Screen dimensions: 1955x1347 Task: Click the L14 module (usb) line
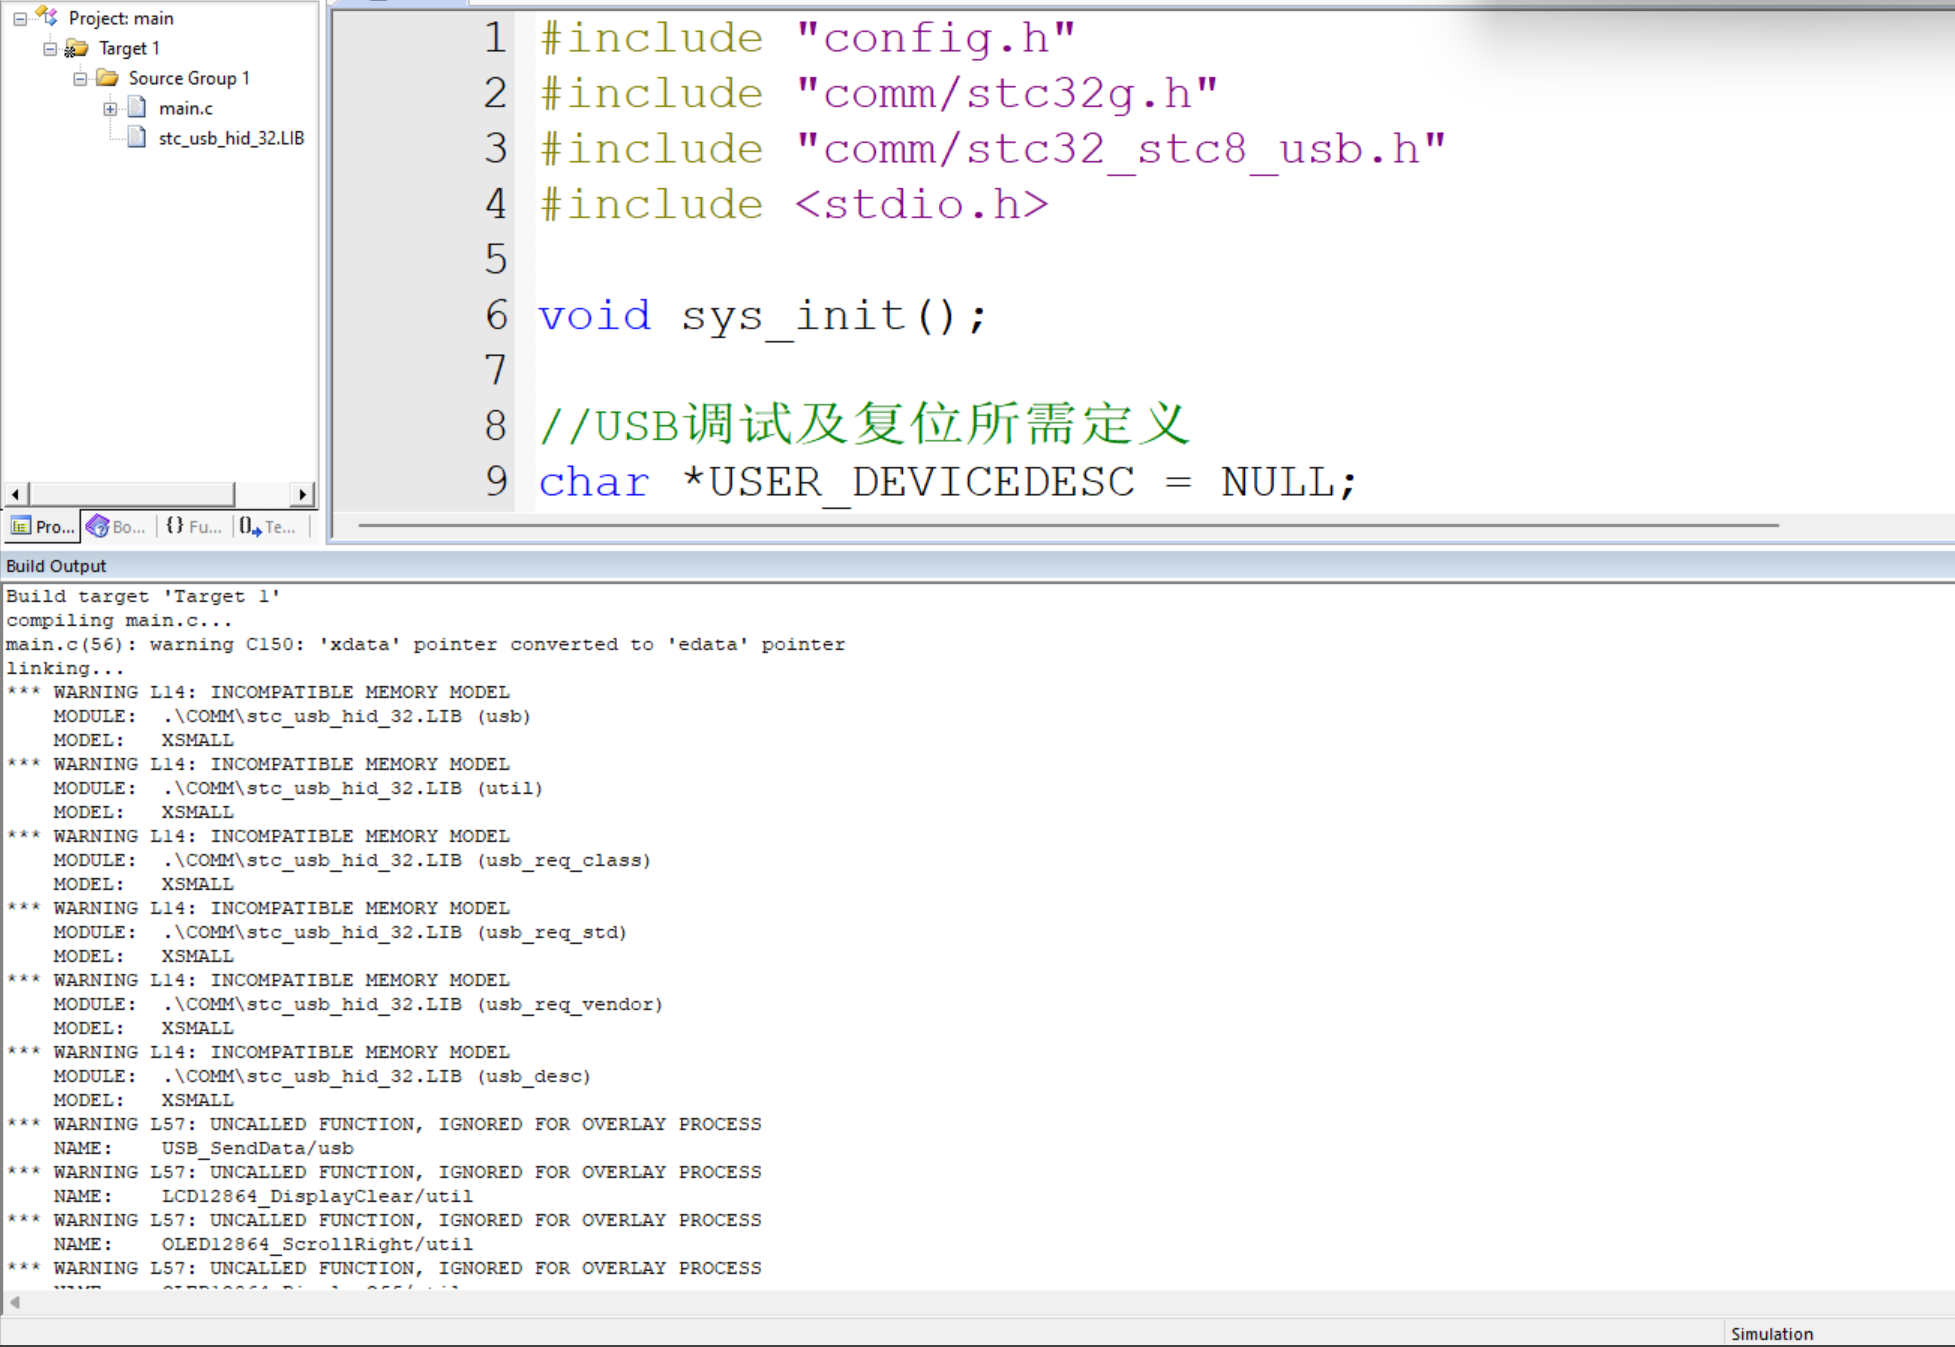[292, 717]
